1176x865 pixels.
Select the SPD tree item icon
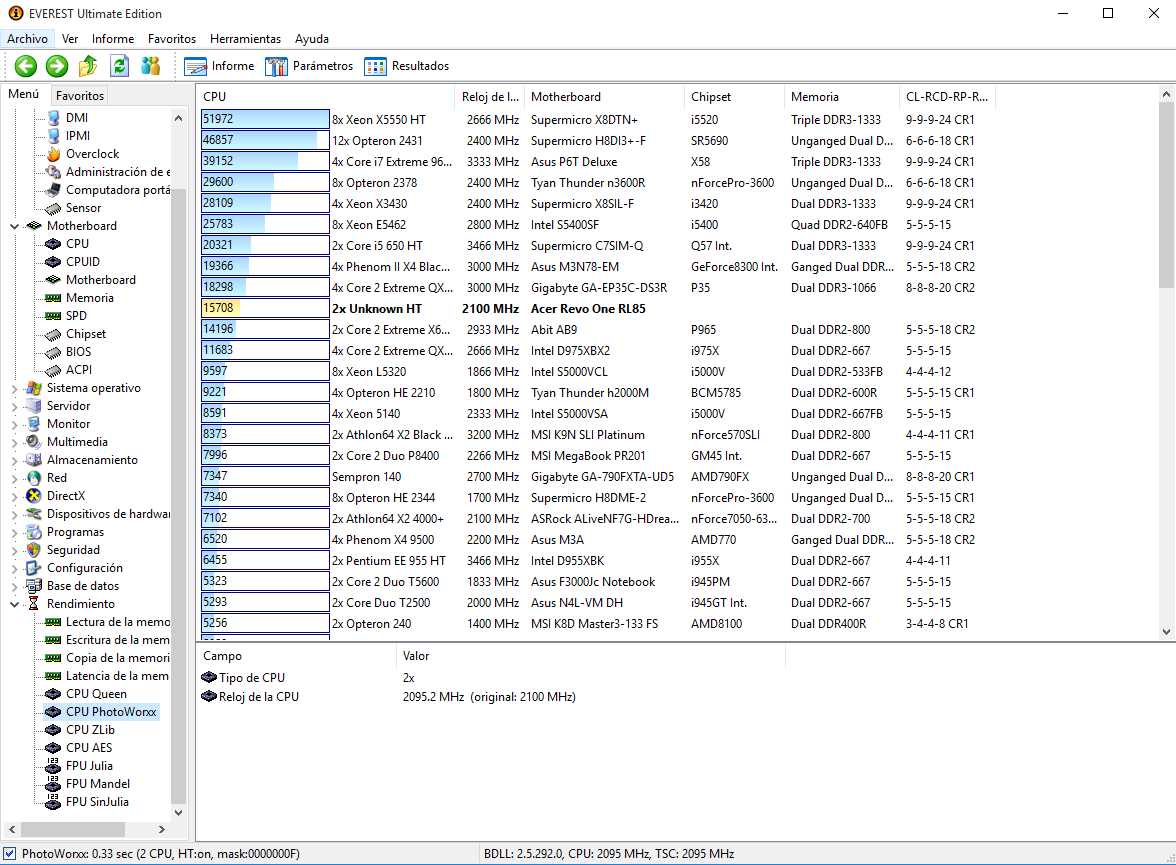53,316
